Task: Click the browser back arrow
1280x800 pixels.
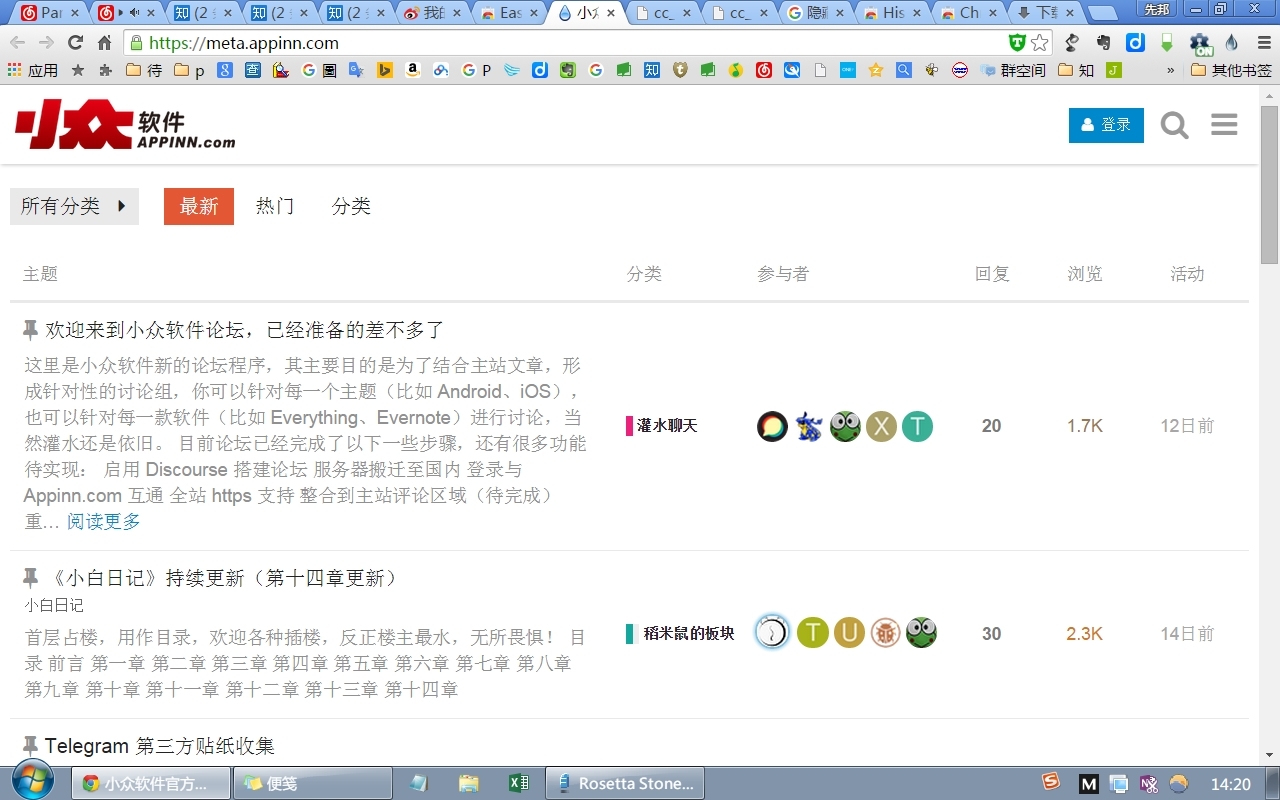Action: (18, 43)
